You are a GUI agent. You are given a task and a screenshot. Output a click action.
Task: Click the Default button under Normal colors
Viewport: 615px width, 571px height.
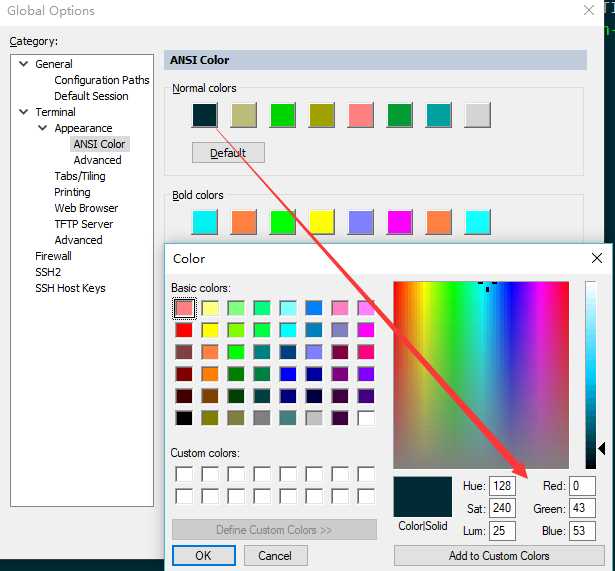228,153
